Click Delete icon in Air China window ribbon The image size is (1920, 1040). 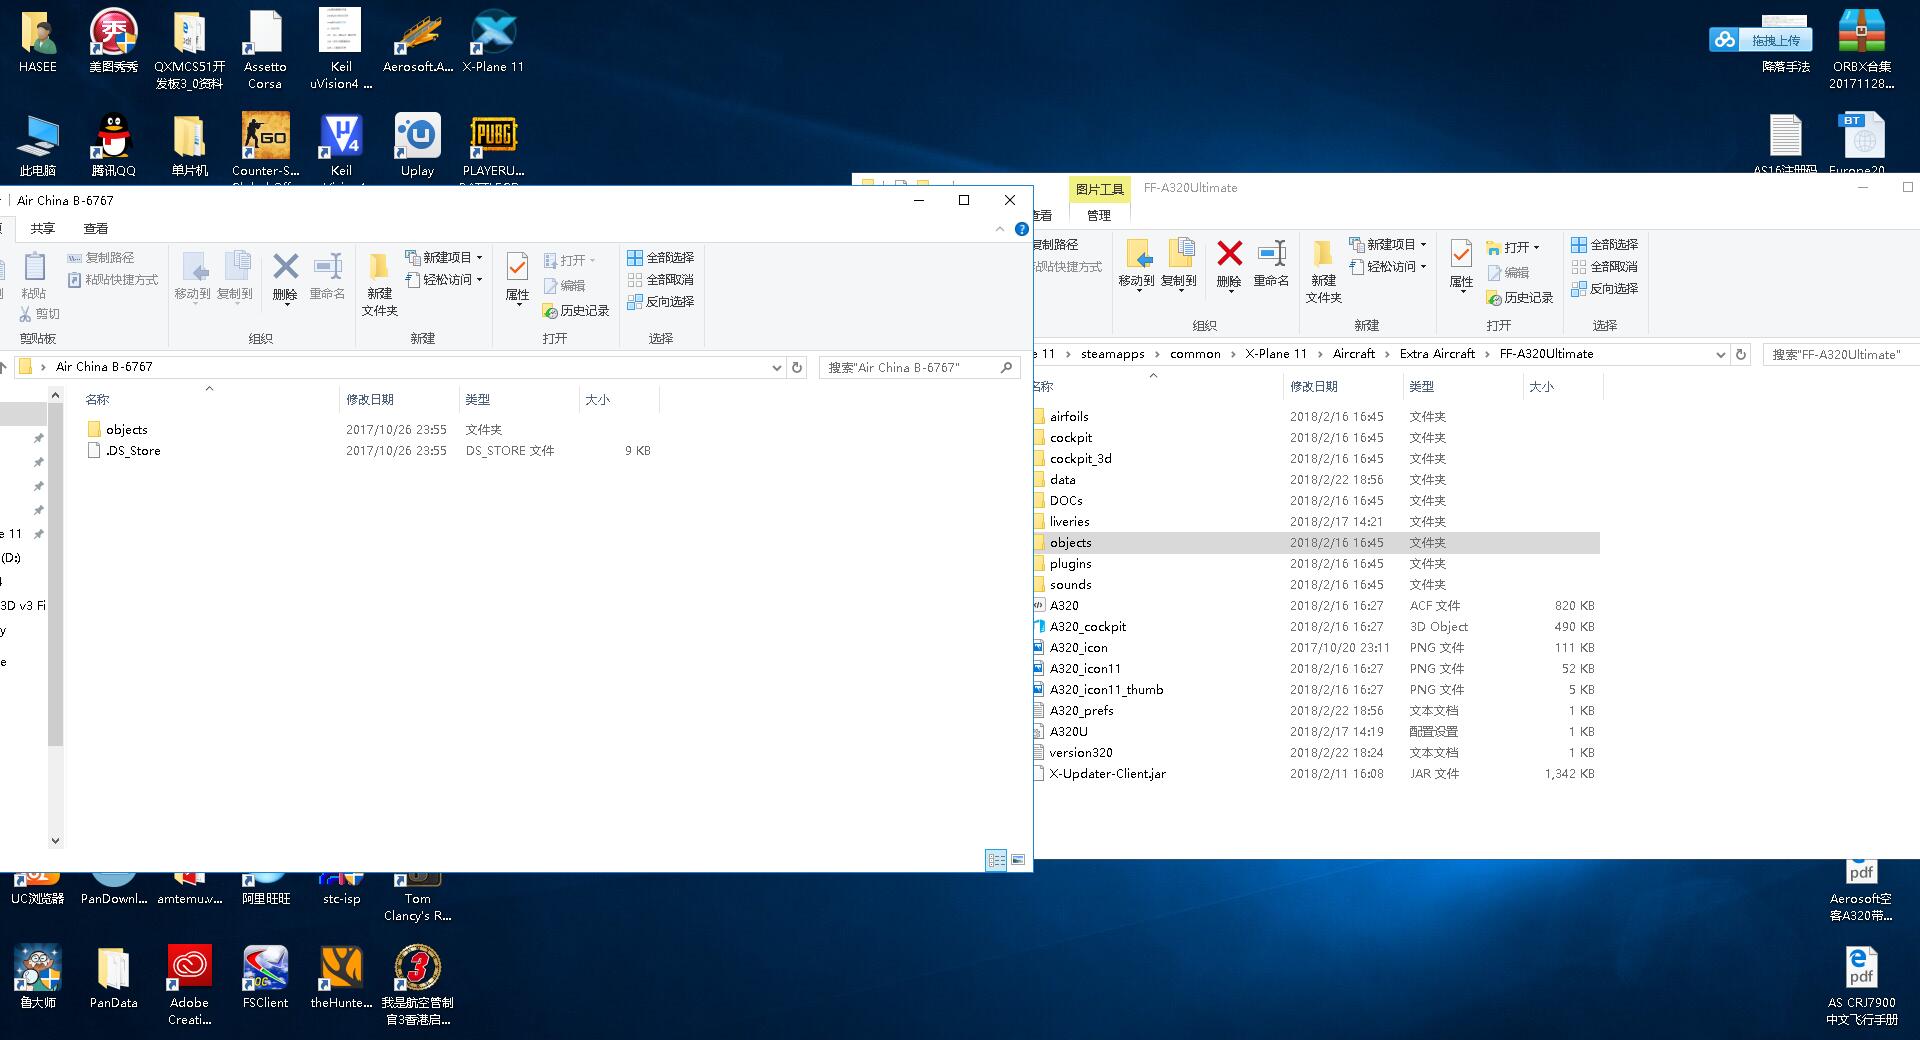click(285, 267)
